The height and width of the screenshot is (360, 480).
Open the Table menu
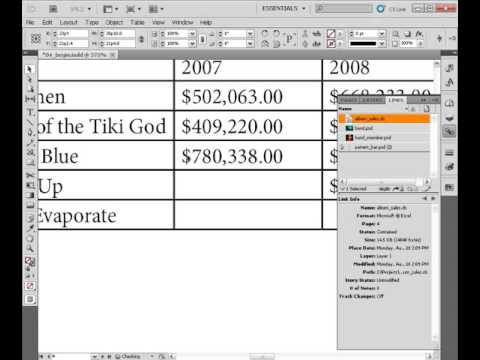click(137, 22)
